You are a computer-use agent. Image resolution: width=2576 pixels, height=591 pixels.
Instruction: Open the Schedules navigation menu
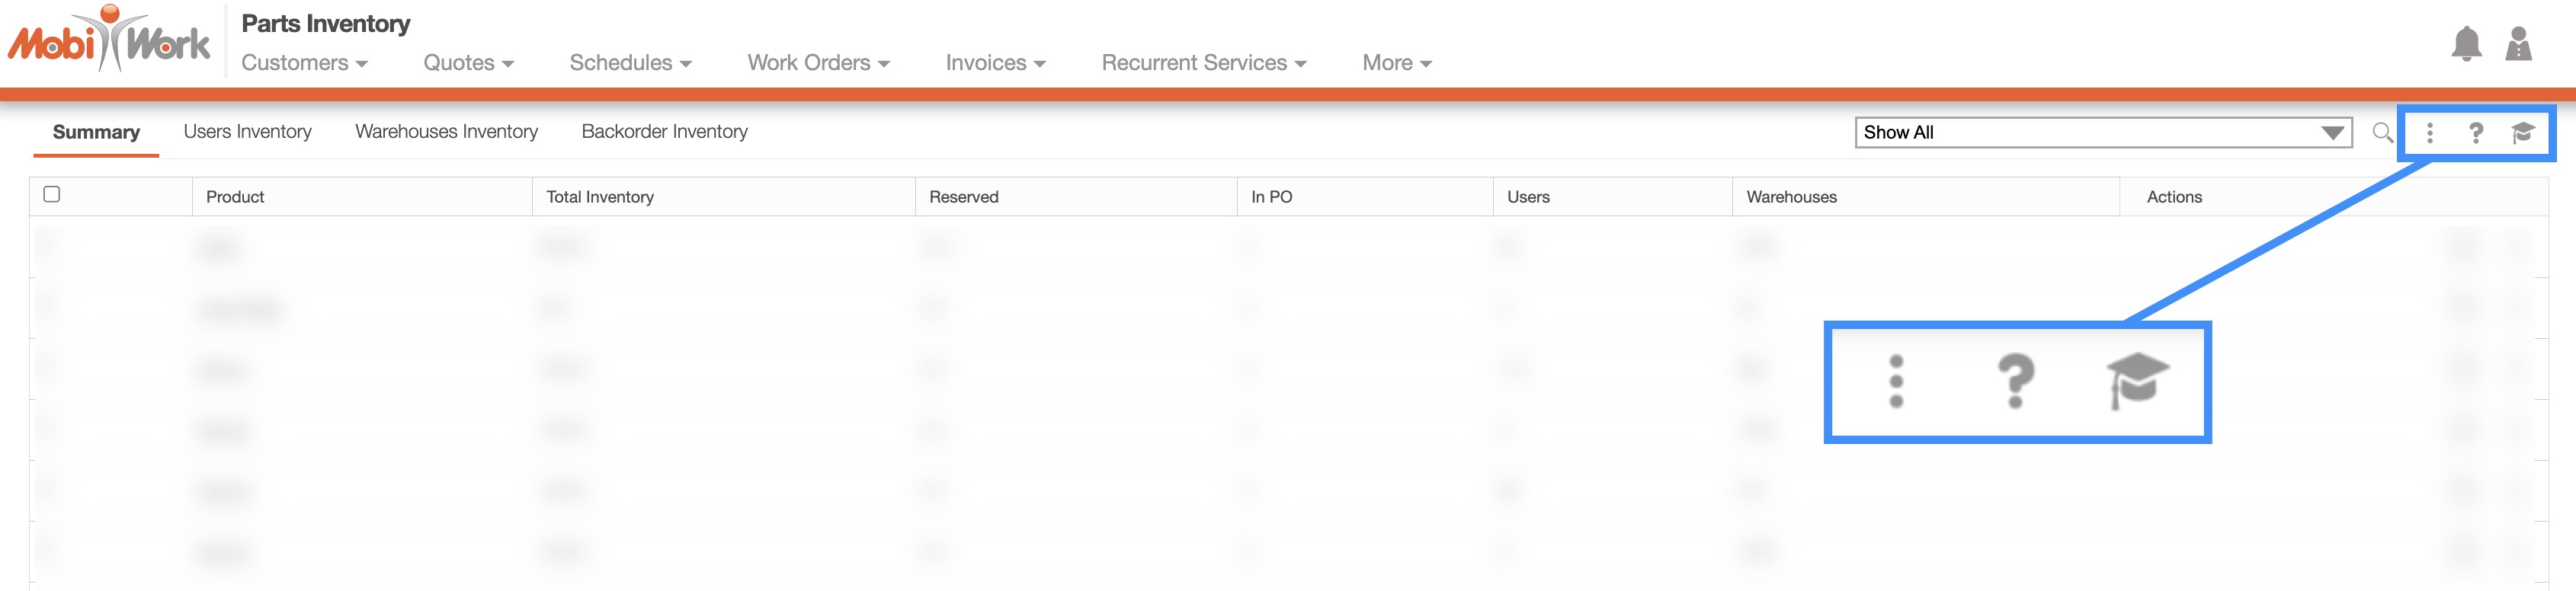[x=630, y=63]
